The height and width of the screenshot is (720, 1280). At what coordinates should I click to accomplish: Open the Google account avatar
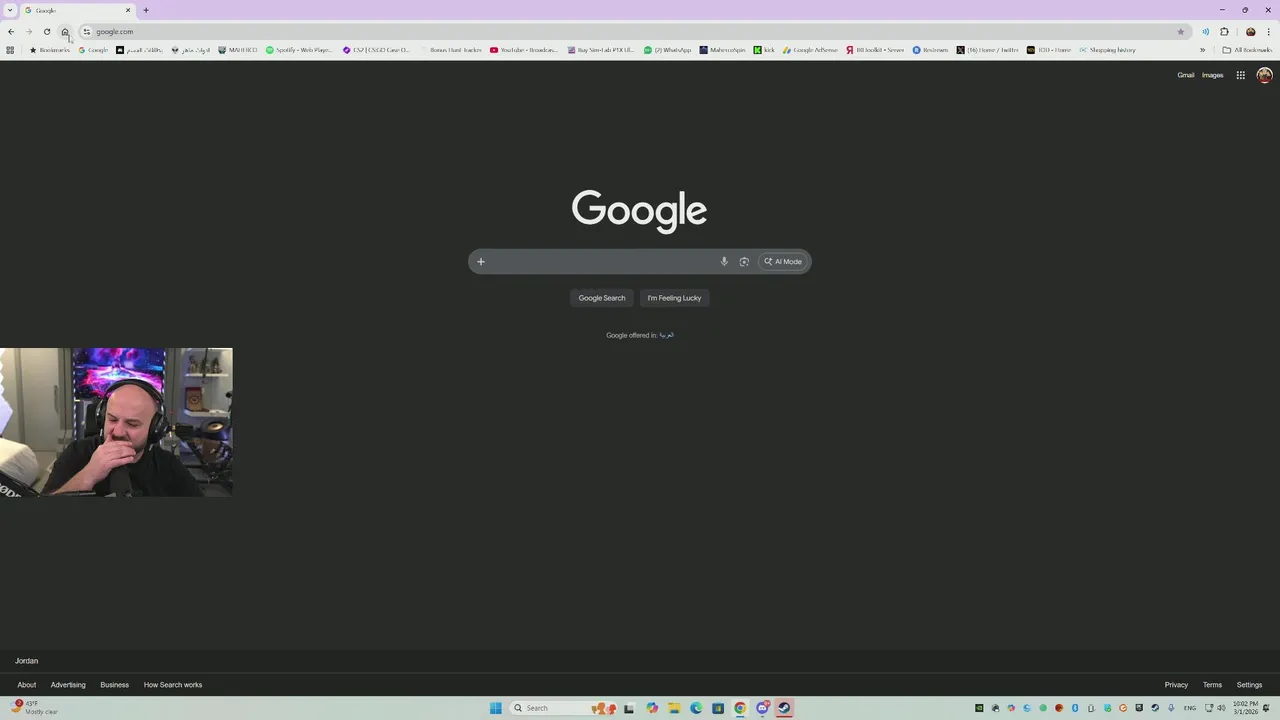point(1264,75)
